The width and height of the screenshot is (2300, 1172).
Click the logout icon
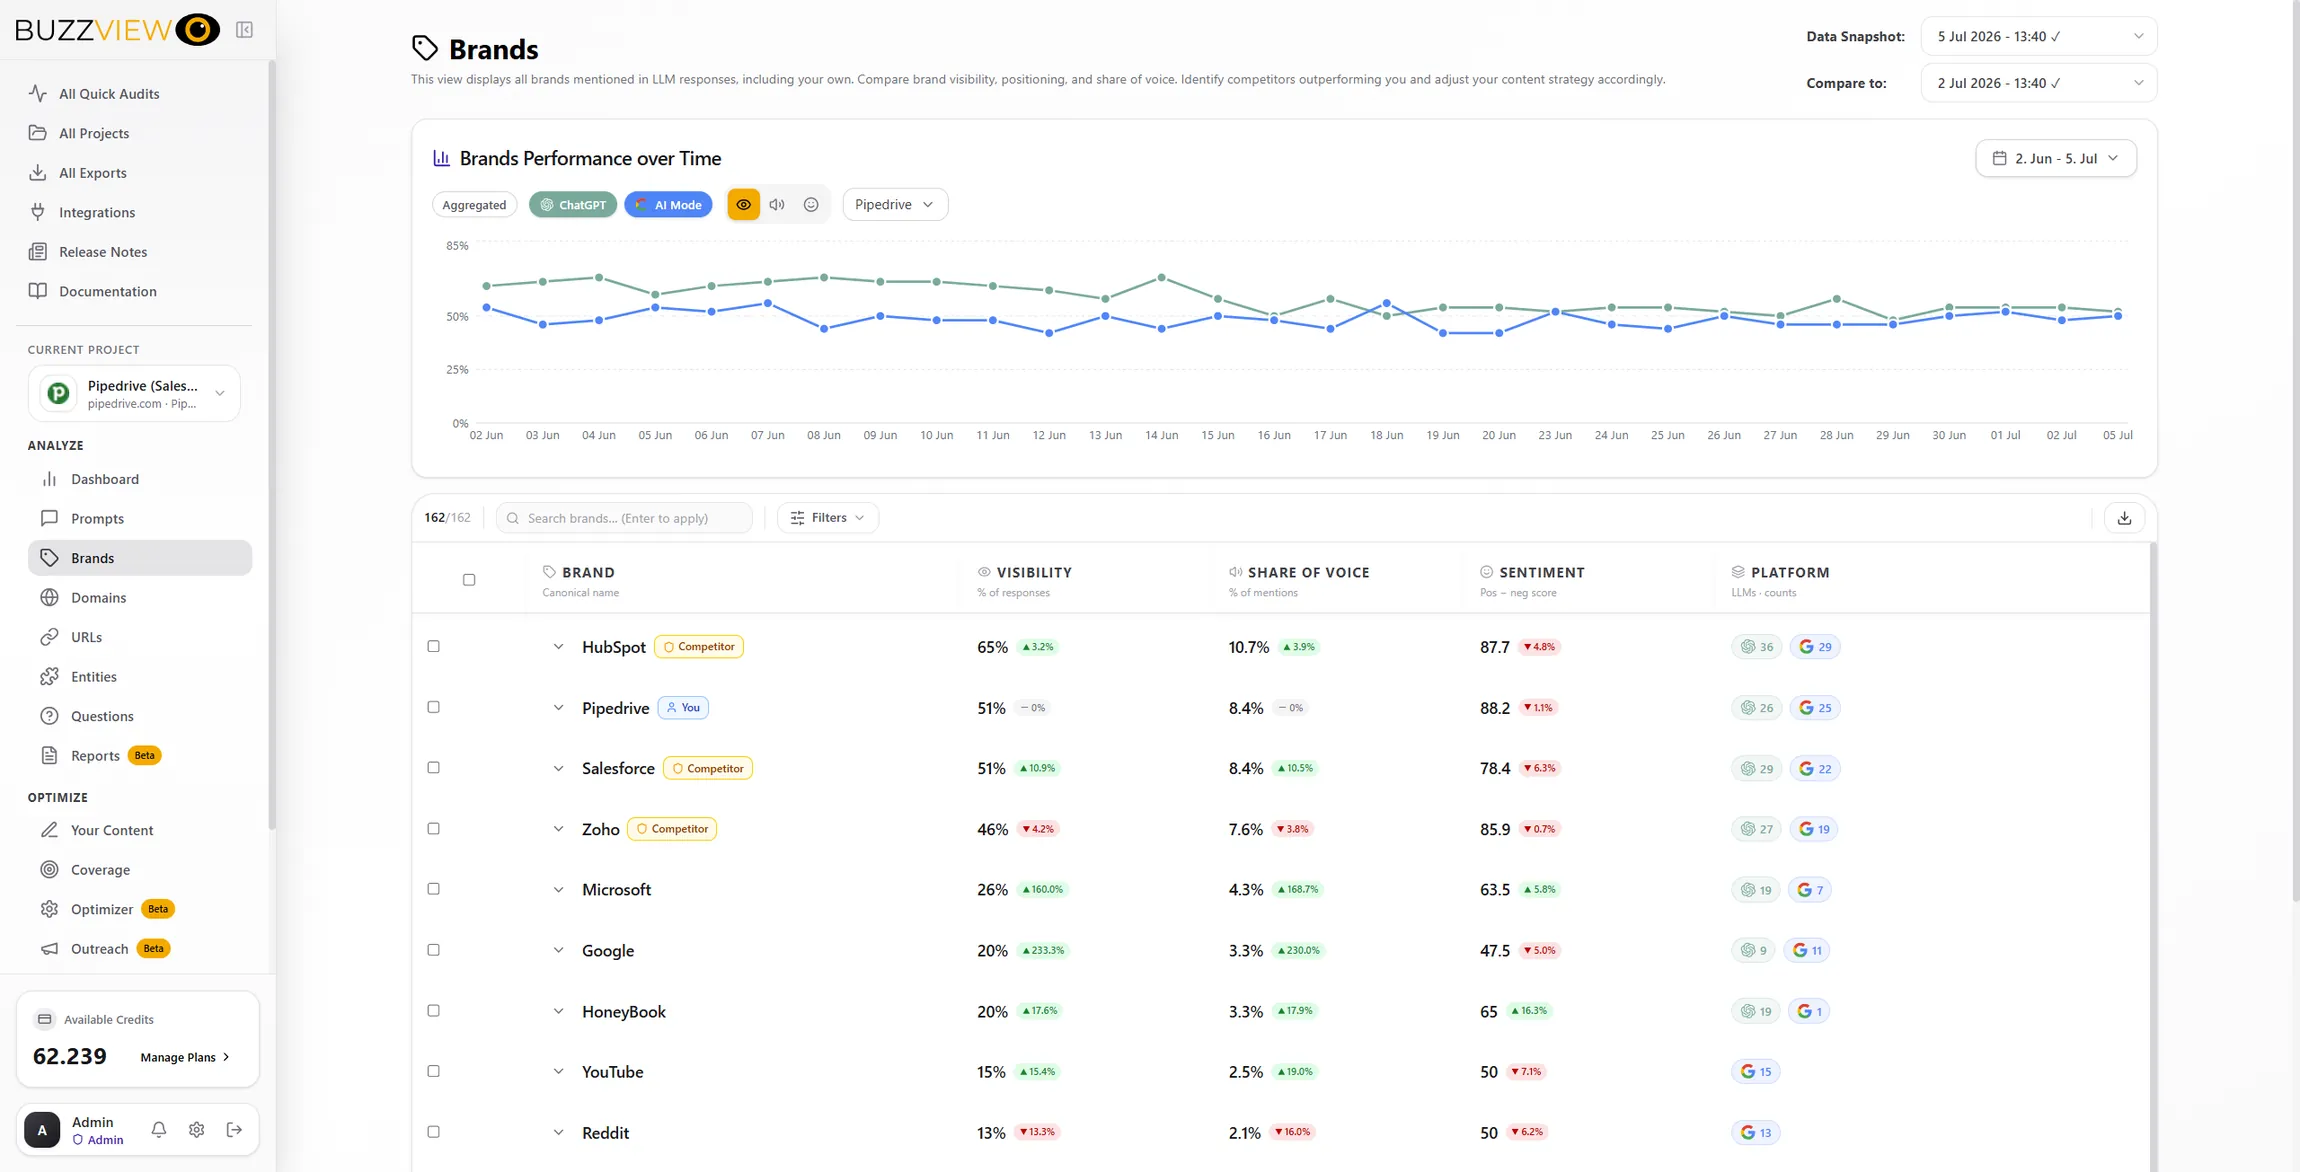pyautogui.click(x=234, y=1129)
